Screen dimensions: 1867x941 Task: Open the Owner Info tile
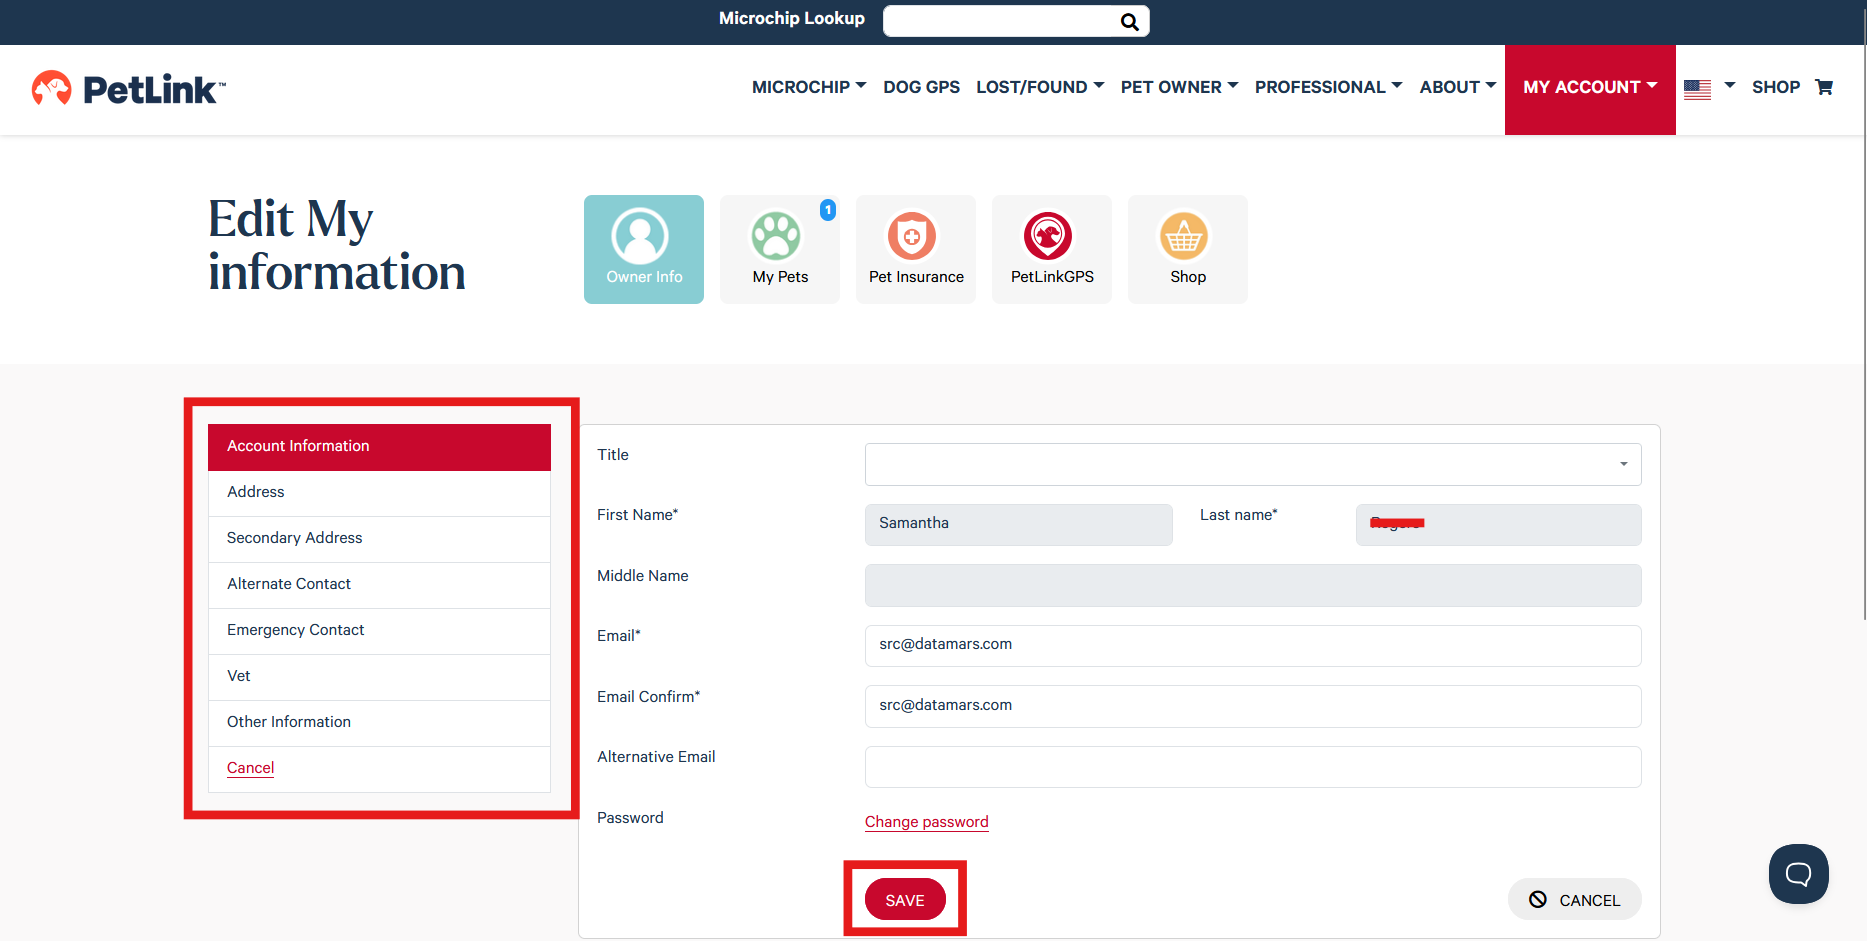(x=644, y=249)
